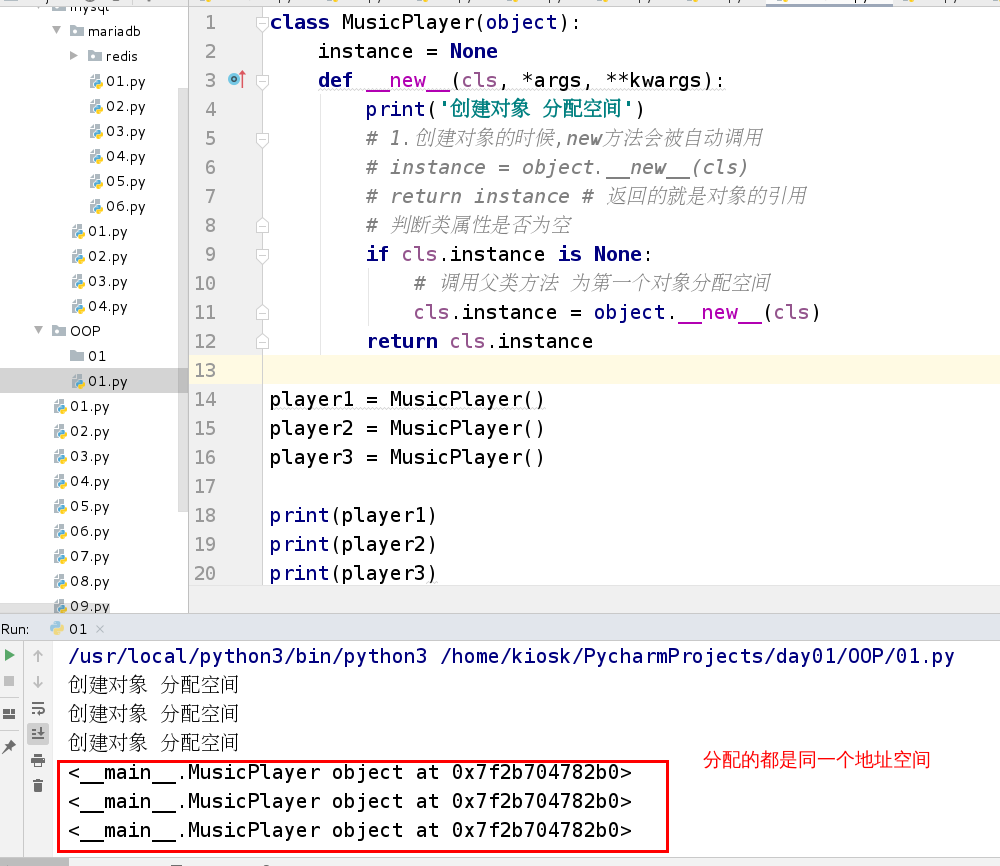Click the fold end marker on line 8
Screen dimensions: 1000x866
pos(262,226)
